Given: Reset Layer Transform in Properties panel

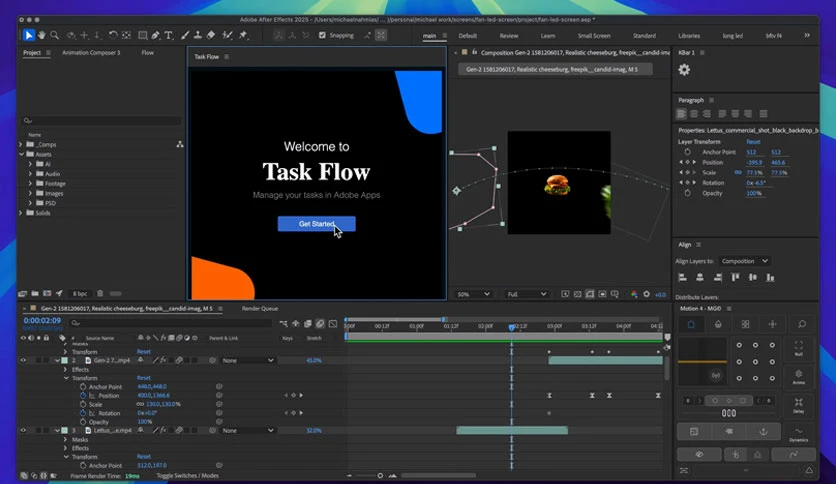Looking at the screenshot, I should coord(753,142).
